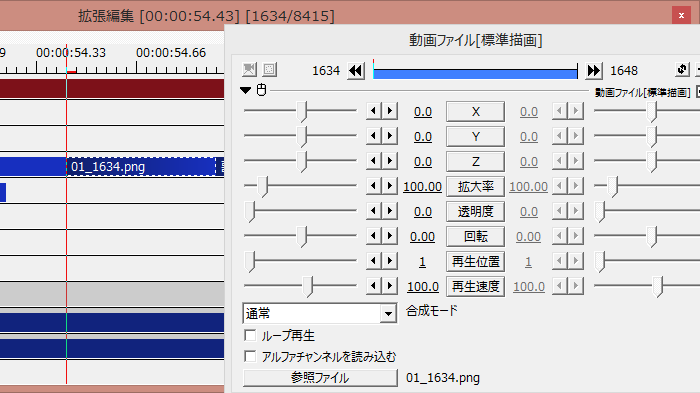Click the dark red top layer object
This screenshot has height=393, width=700.
[112, 88]
